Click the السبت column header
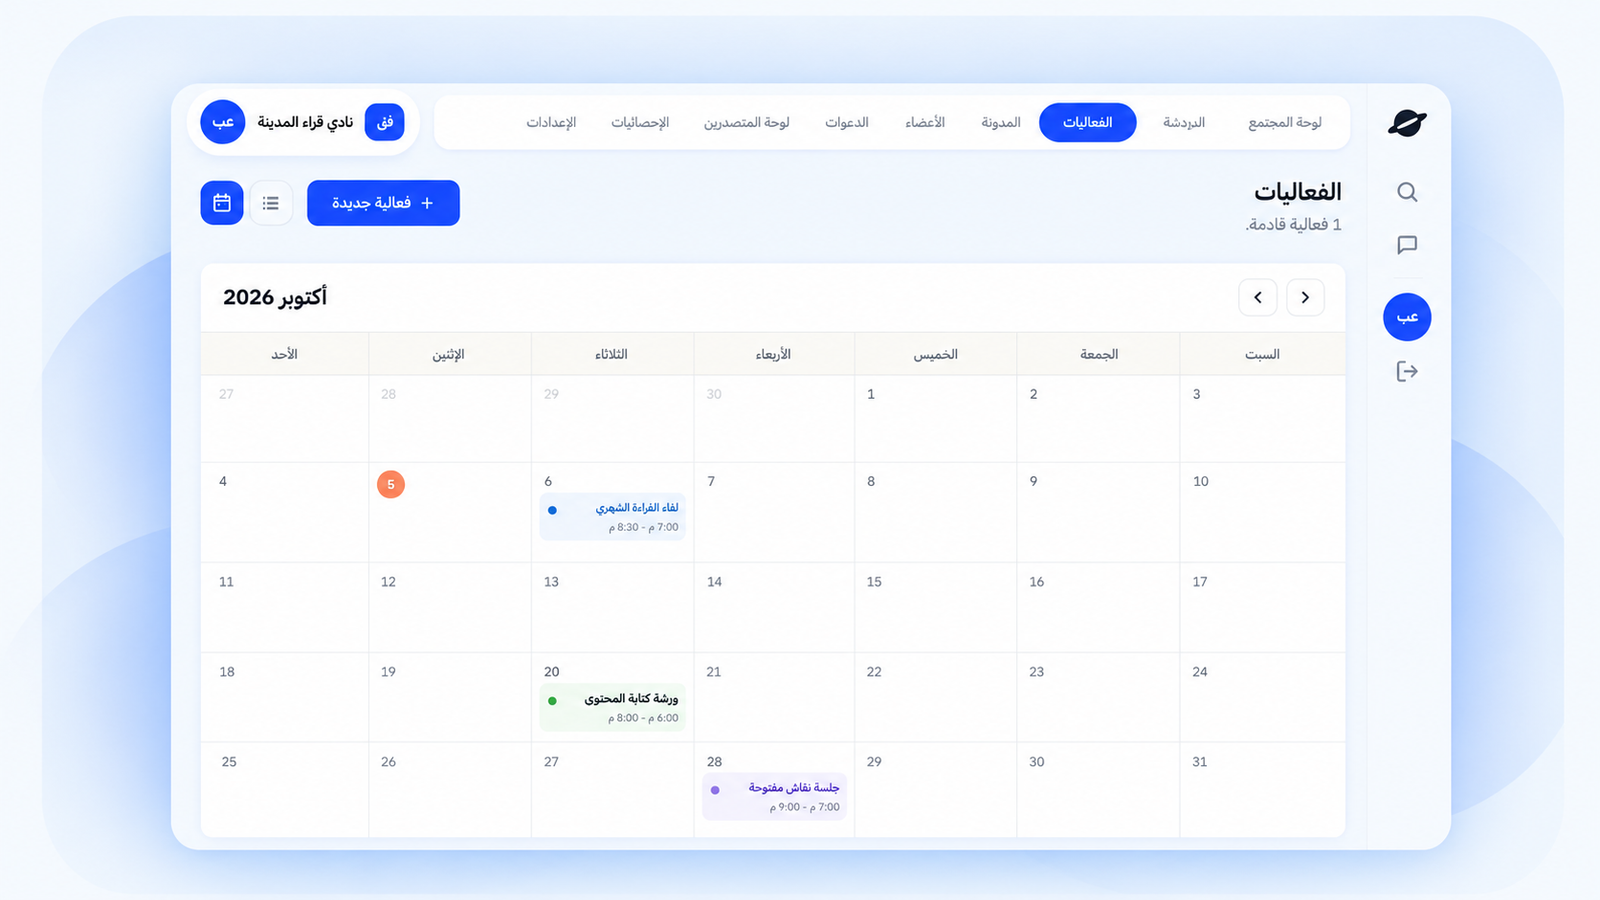 [x=1262, y=354]
